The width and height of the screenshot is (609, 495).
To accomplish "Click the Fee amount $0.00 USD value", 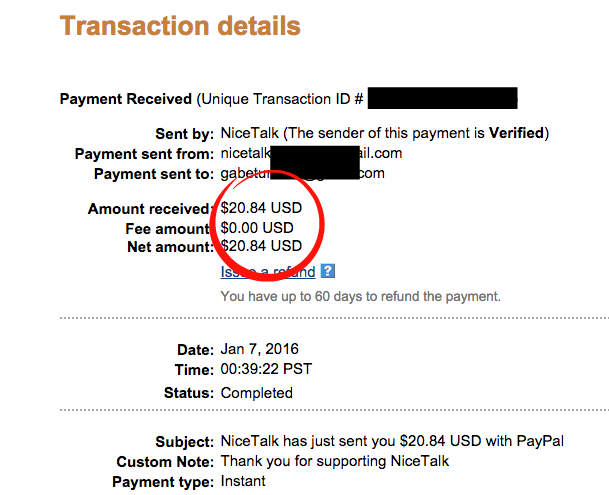I will tap(257, 228).
